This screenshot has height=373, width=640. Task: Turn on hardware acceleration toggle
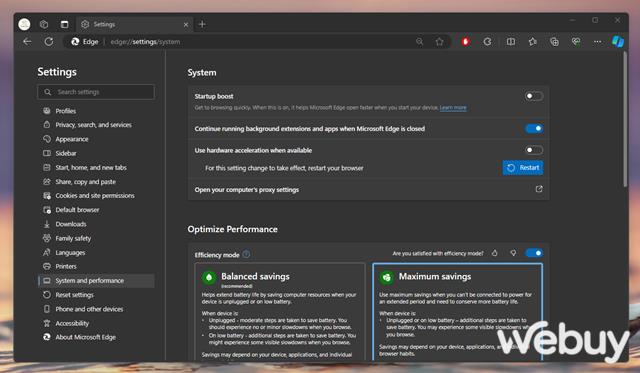point(534,150)
